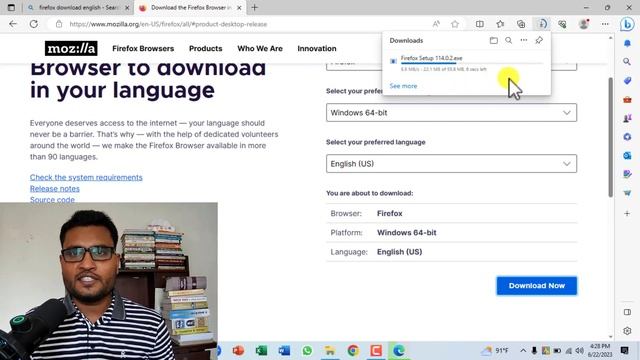
Task: Open Bing Copilot sidebar button
Action: point(627,24)
